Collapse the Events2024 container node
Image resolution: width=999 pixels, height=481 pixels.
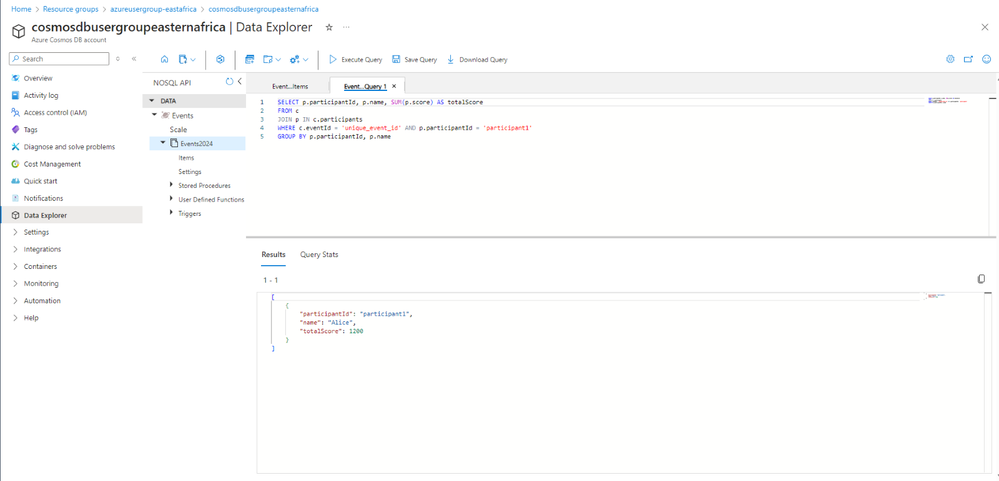[162, 143]
